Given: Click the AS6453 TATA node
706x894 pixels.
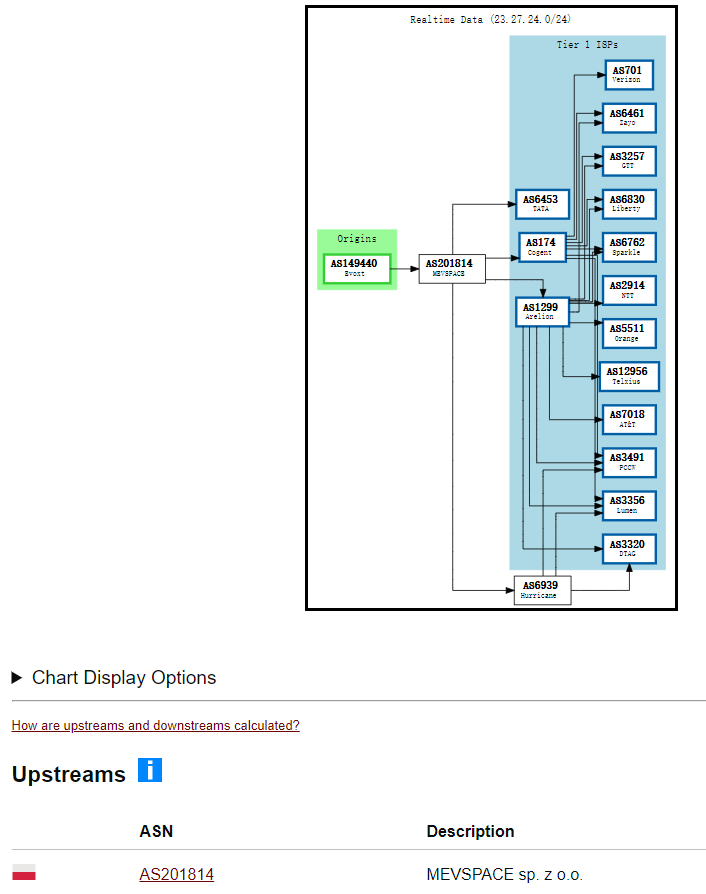Looking at the screenshot, I should point(542,204).
